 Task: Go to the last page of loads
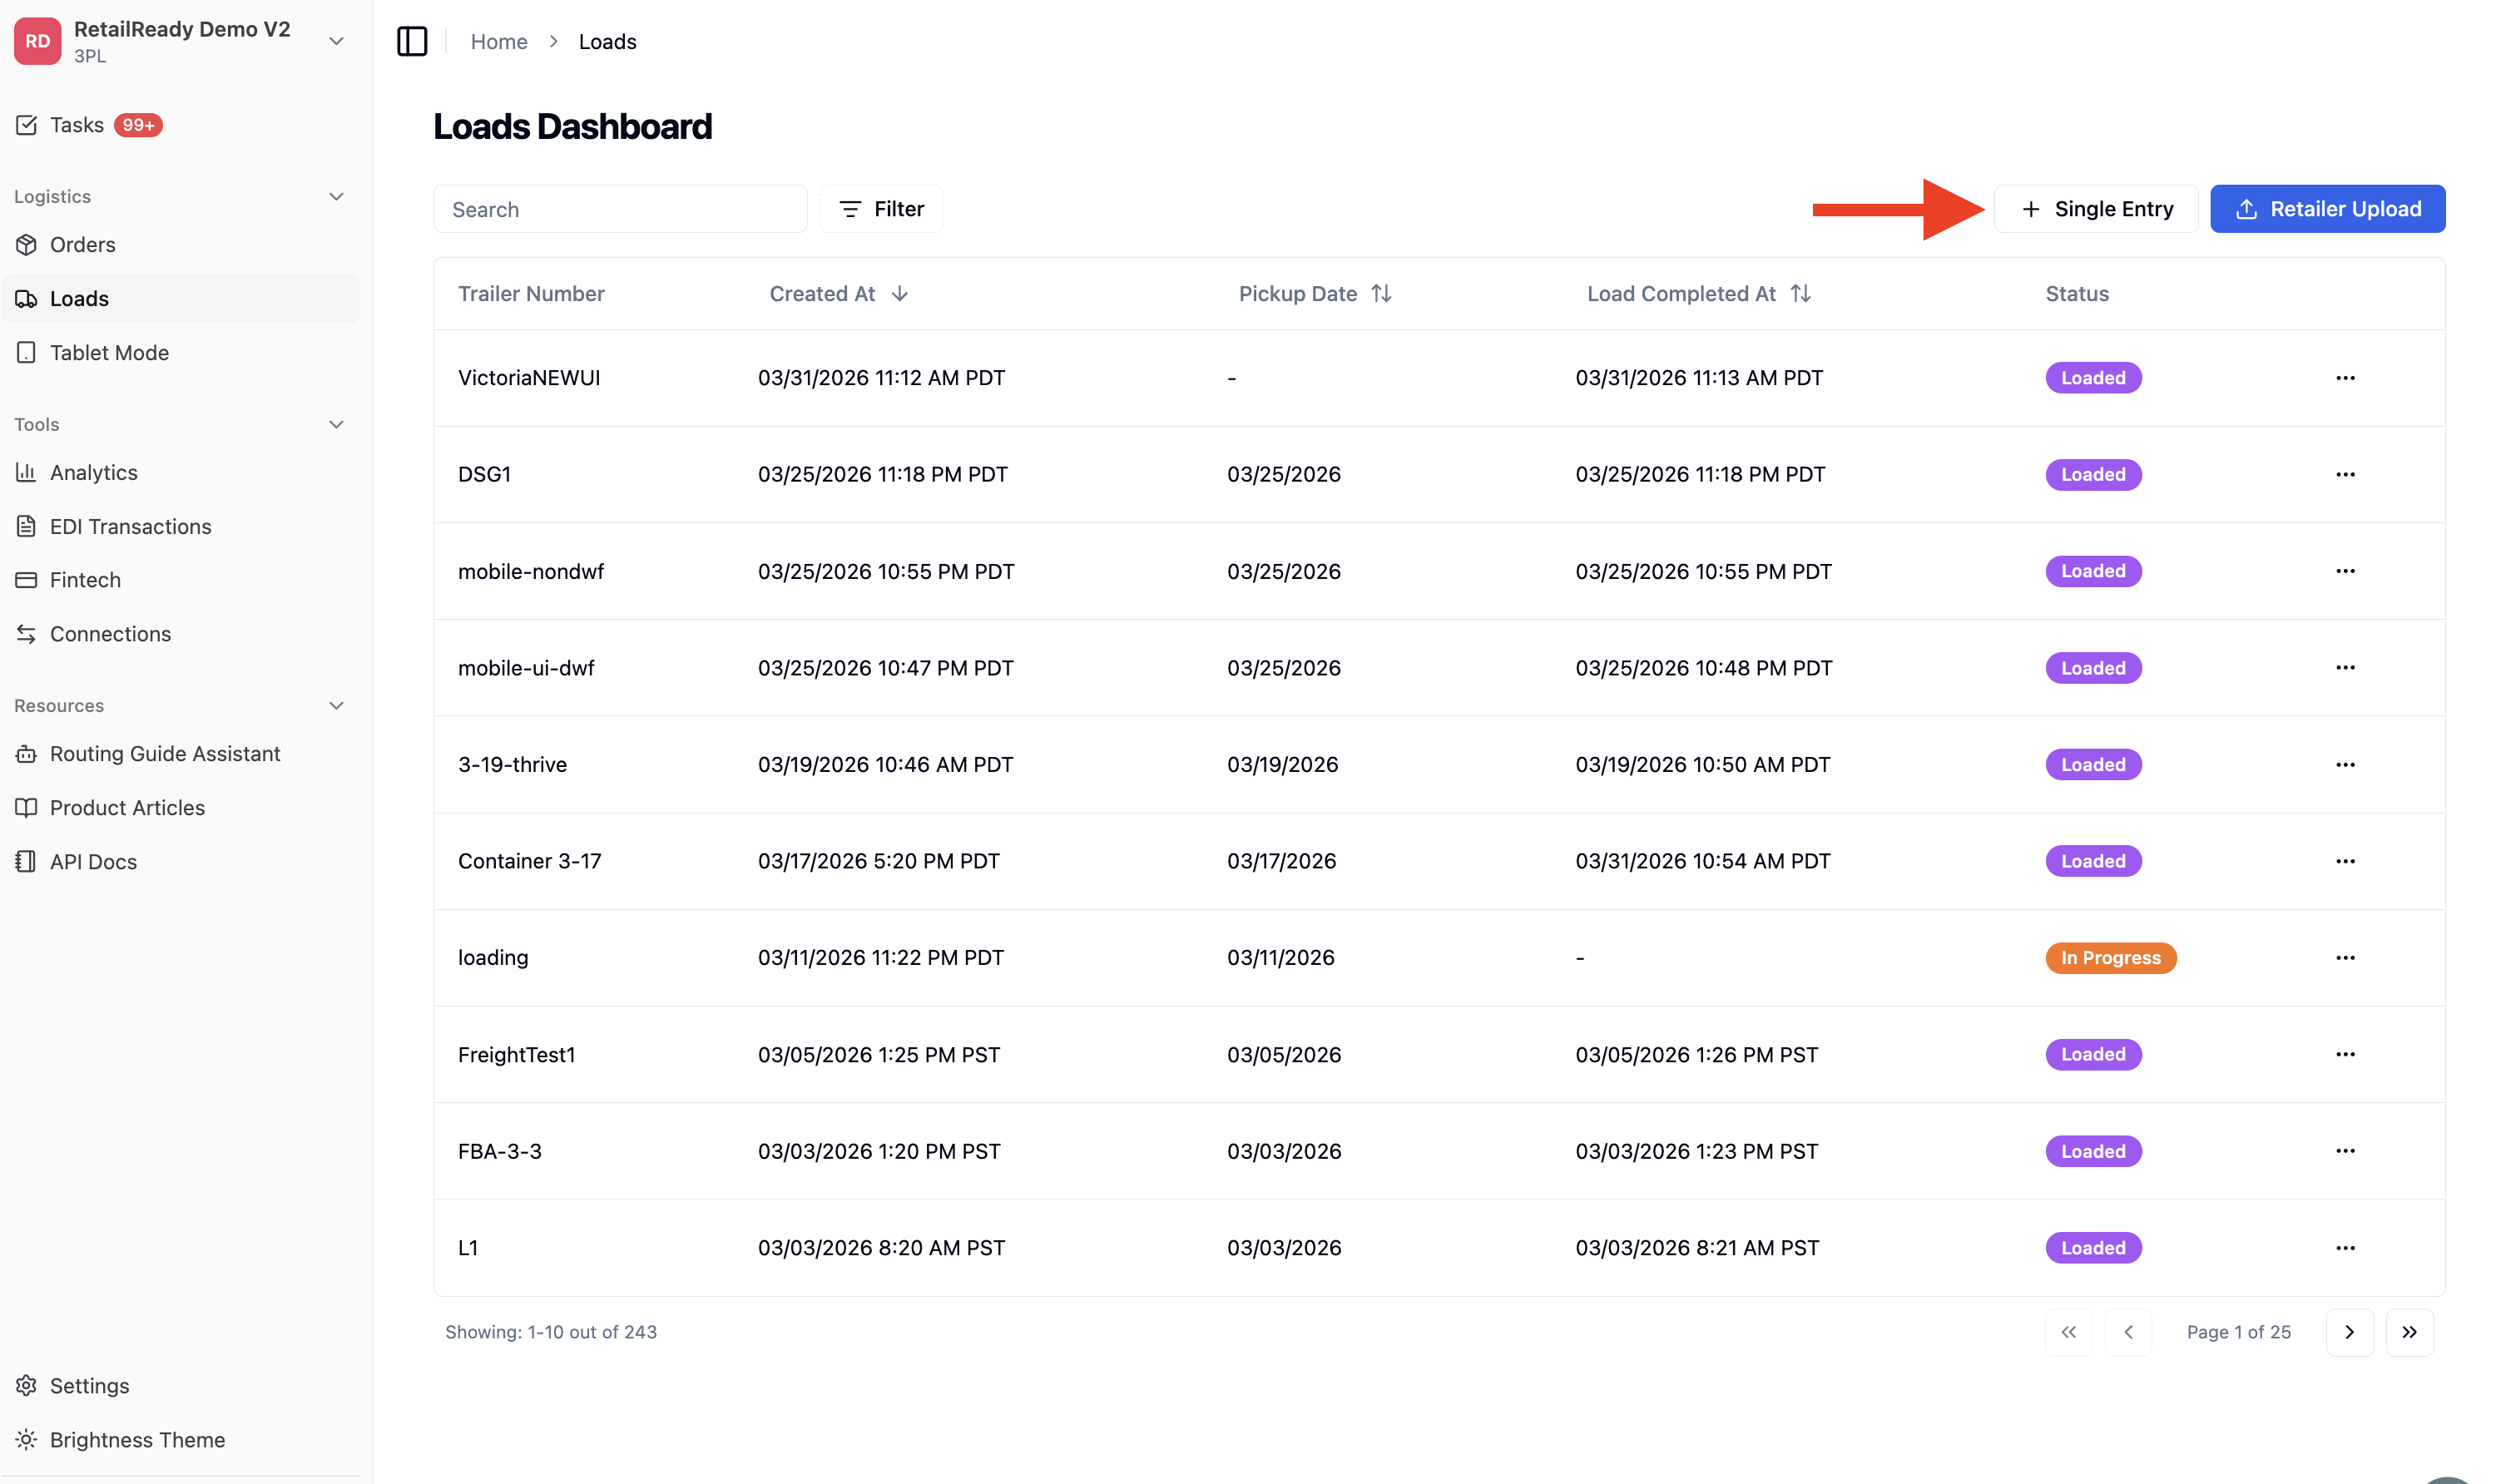pos(2409,1332)
